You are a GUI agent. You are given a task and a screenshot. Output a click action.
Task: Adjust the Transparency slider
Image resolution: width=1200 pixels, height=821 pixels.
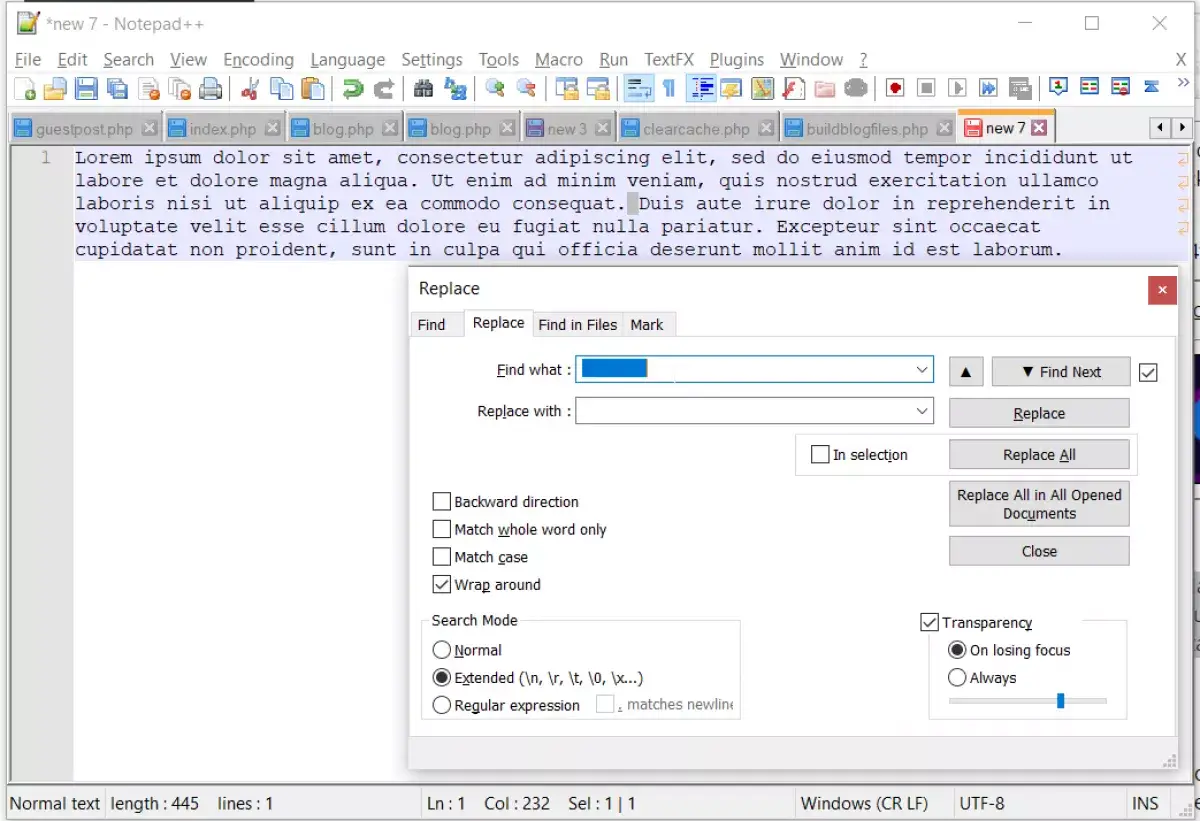1061,700
